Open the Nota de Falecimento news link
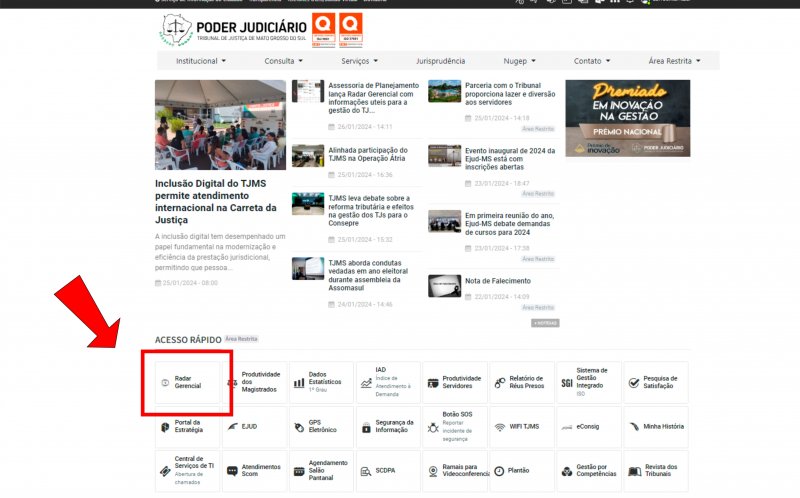This screenshot has height=498, width=800. point(497,281)
